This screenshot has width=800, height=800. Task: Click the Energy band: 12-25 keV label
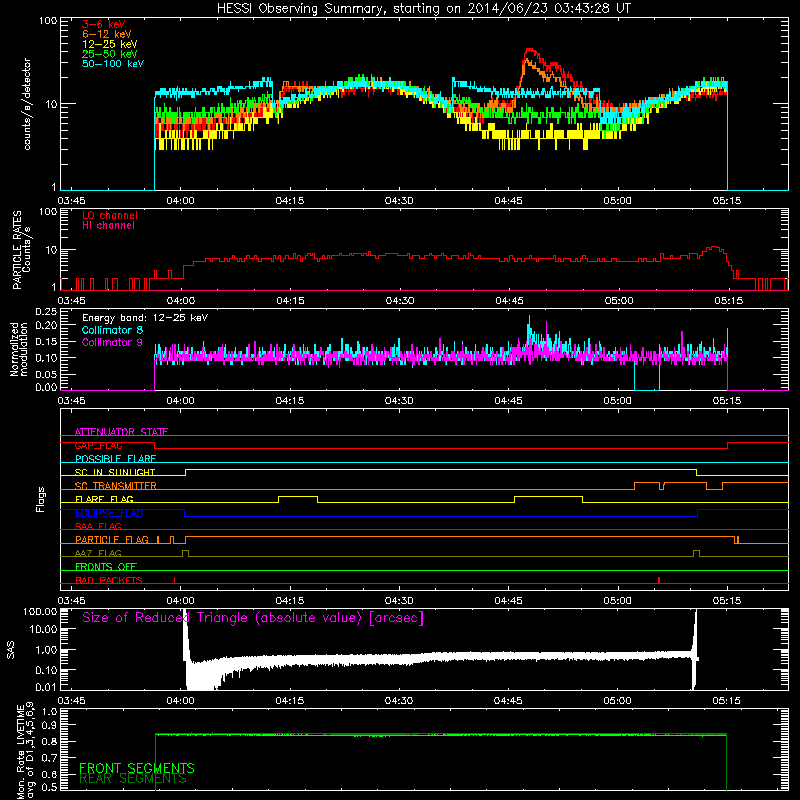pyautogui.click(x=145, y=318)
